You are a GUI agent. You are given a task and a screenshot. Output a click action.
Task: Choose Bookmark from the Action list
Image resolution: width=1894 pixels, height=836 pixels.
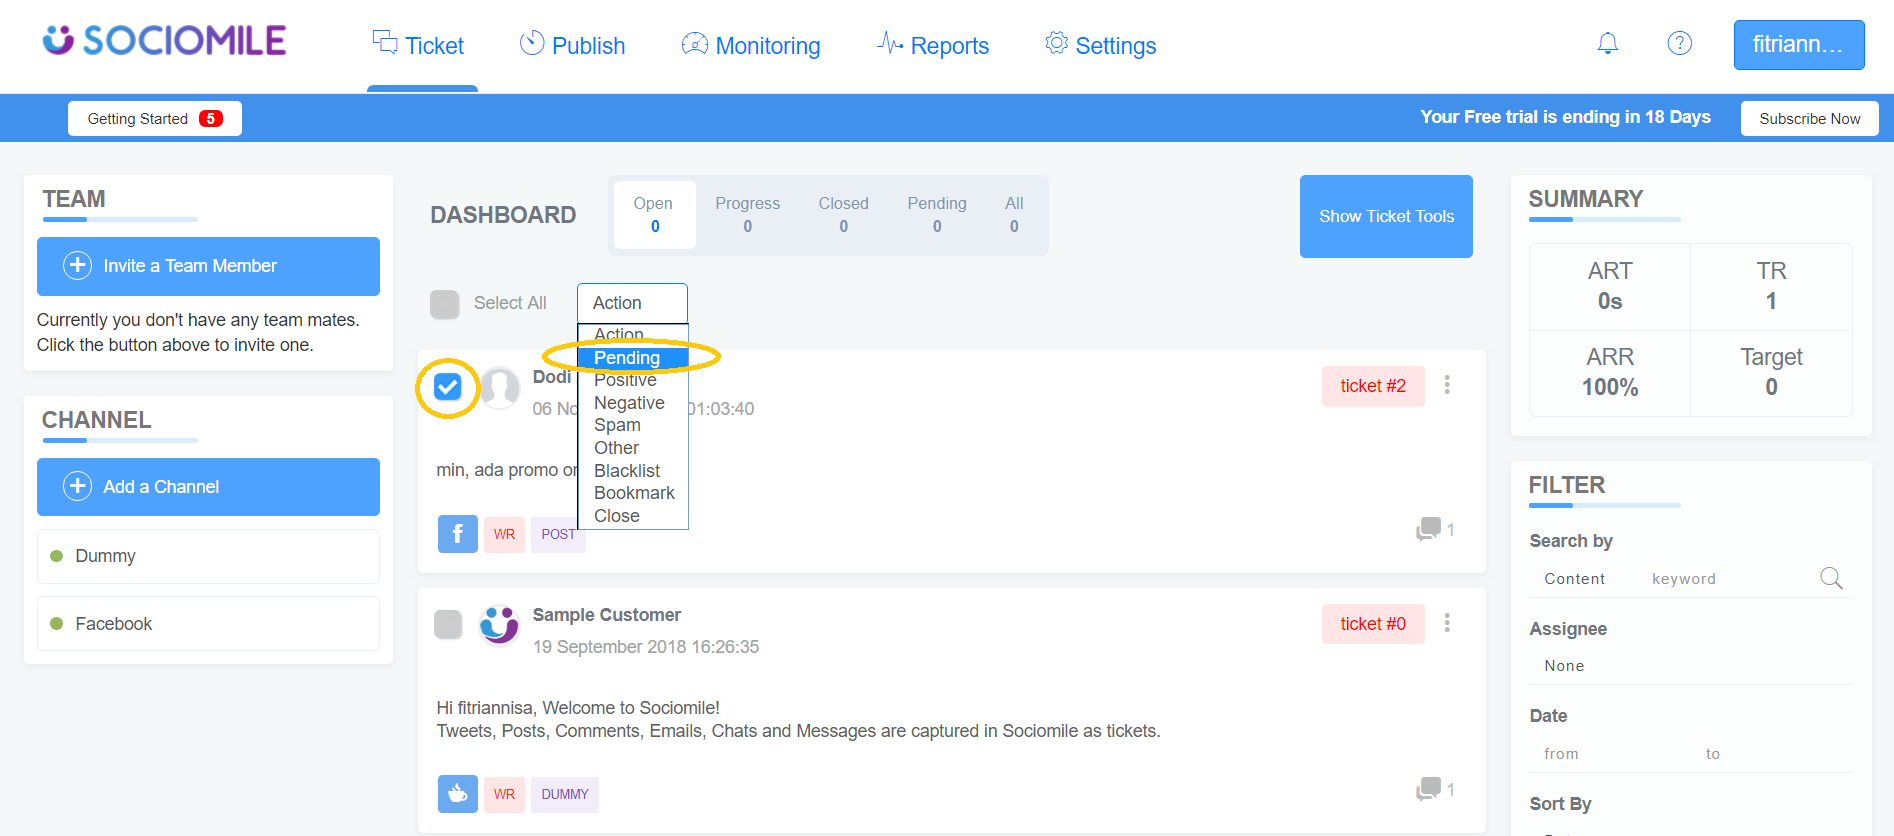(632, 493)
